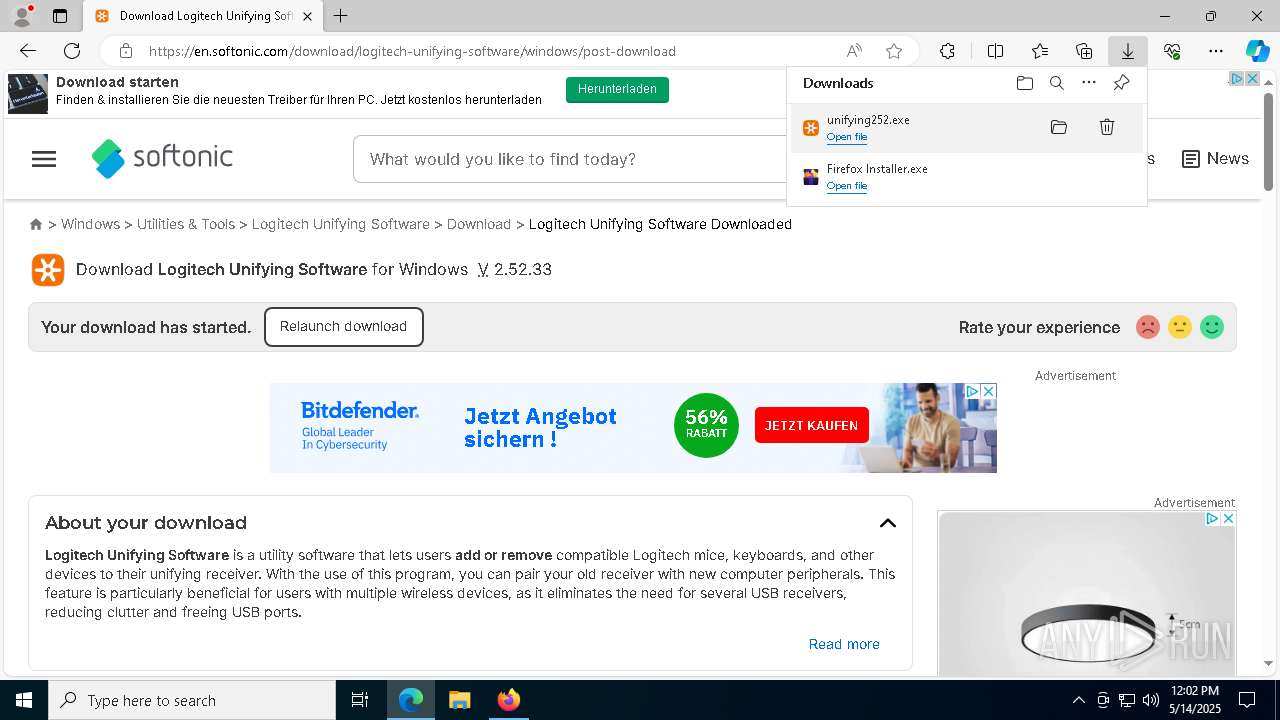1280x720 pixels.
Task: Go to Logitech Unifying Software breadcrumb
Action: coord(341,224)
